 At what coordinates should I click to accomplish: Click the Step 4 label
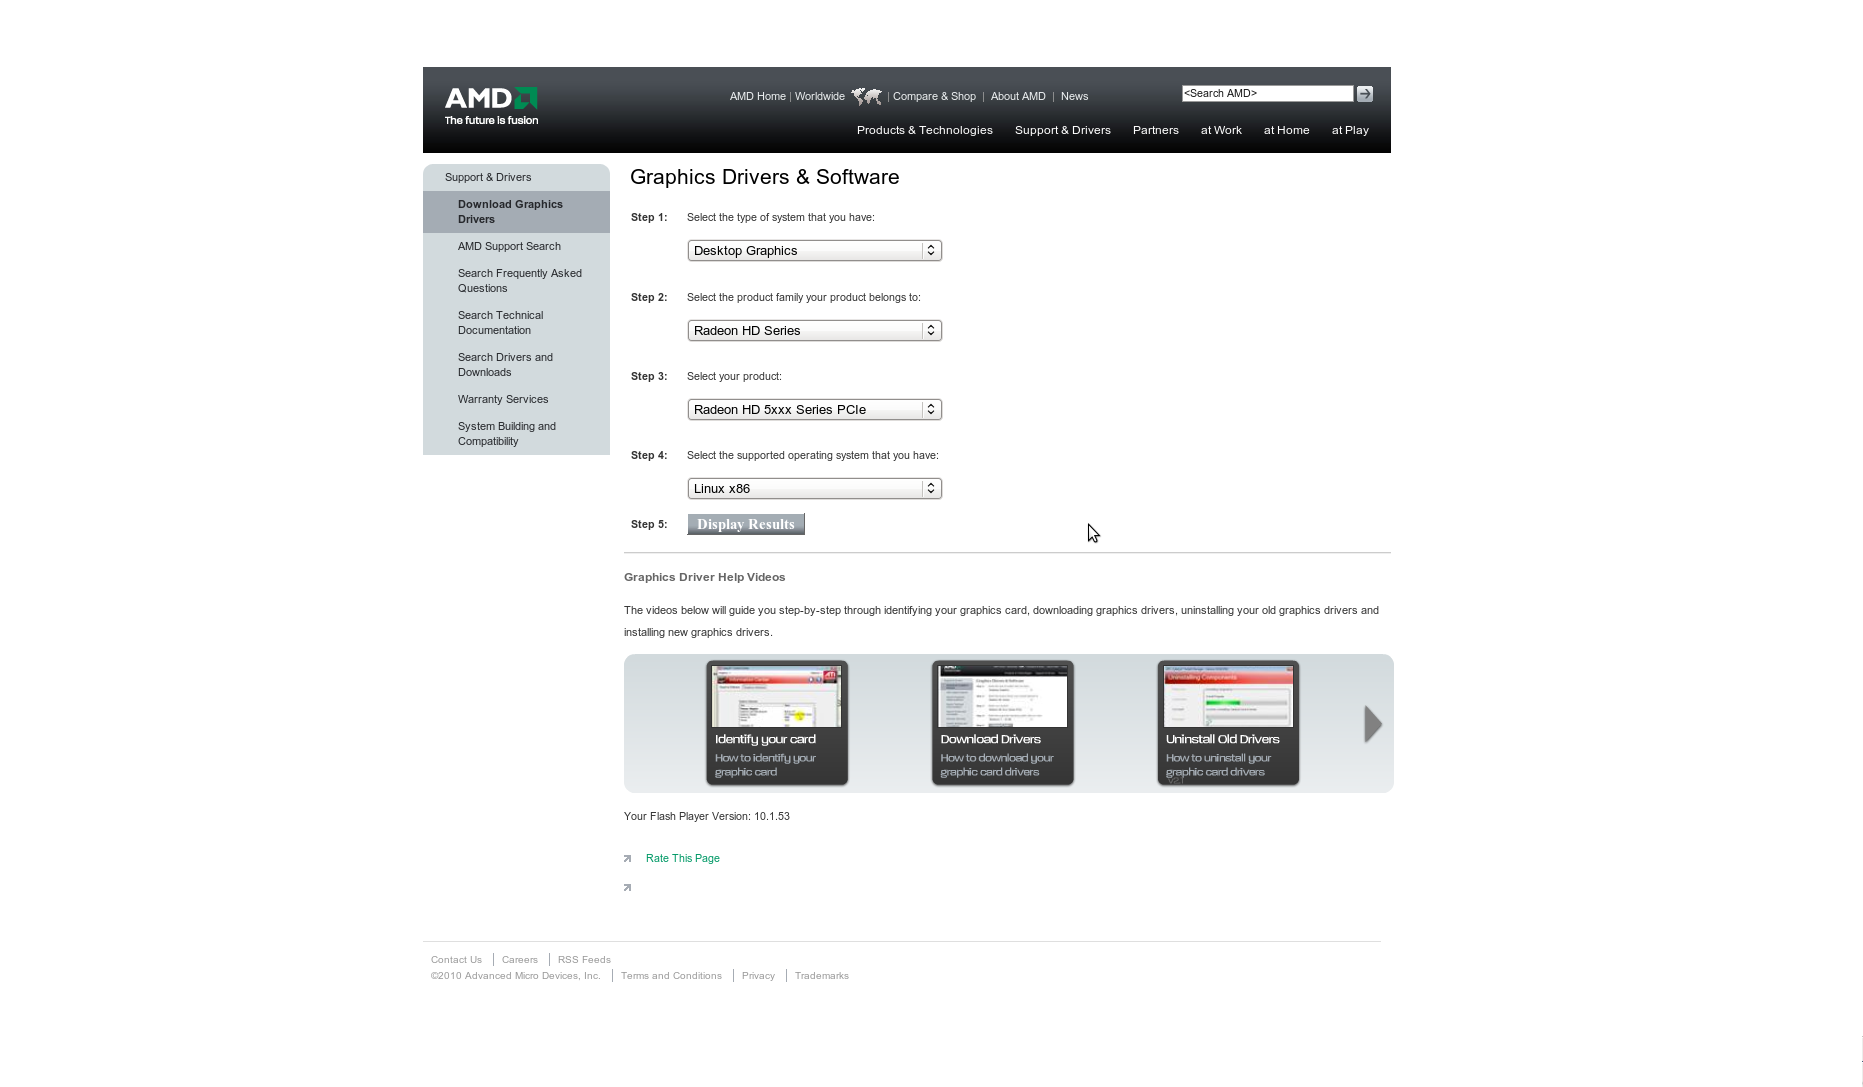648,455
